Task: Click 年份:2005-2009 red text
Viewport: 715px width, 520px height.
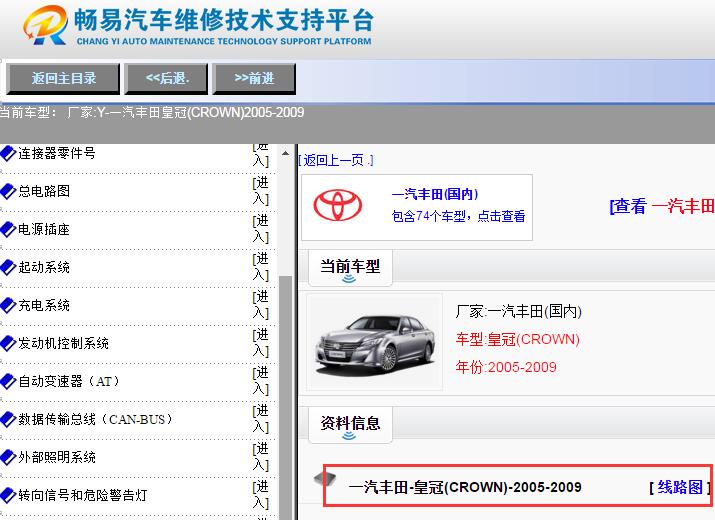Action: tap(506, 367)
